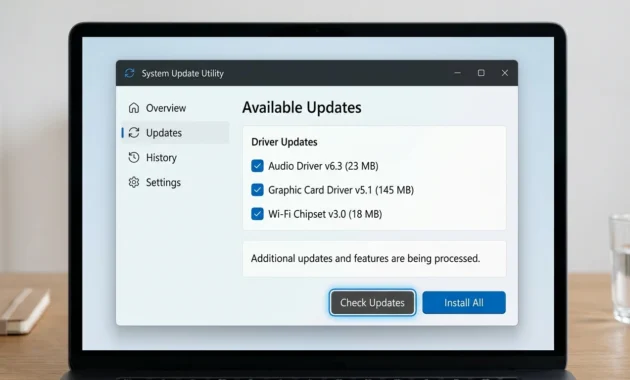630x380 pixels.
Task: Click the System Update Utility refresh logo icon
Action: [x=129, y=73]
